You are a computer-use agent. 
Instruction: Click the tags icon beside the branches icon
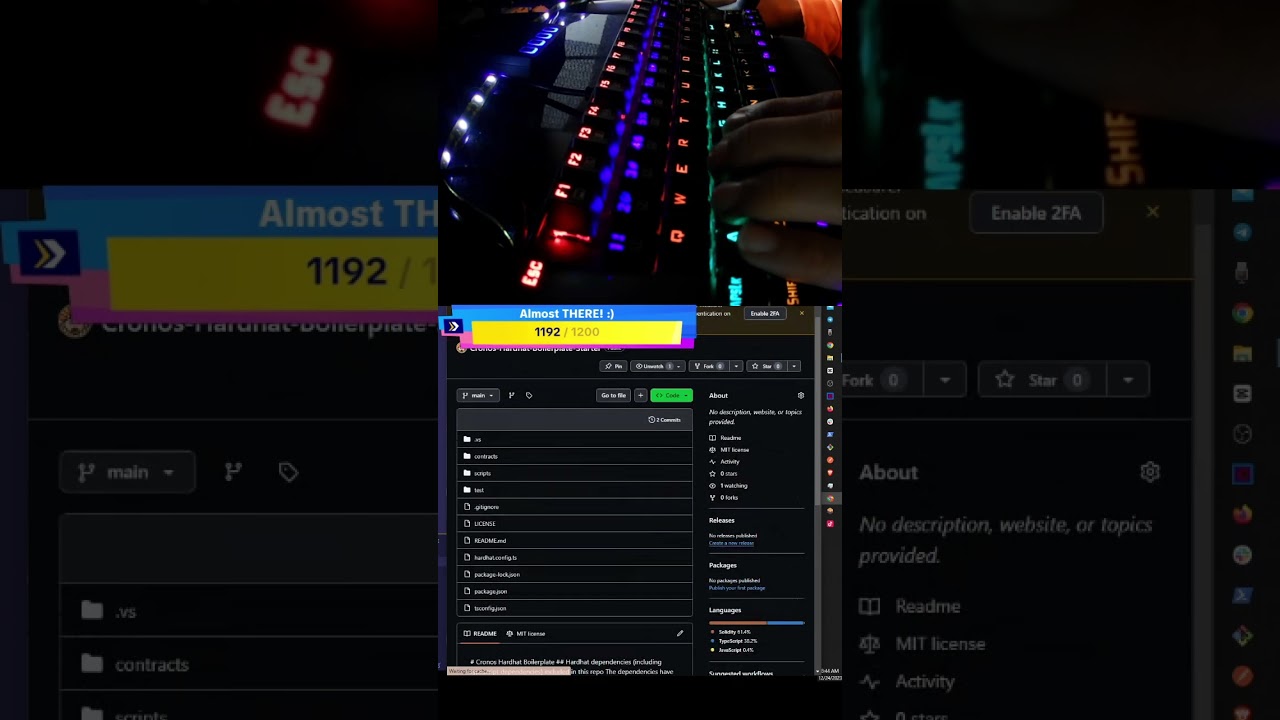point(529,395)
